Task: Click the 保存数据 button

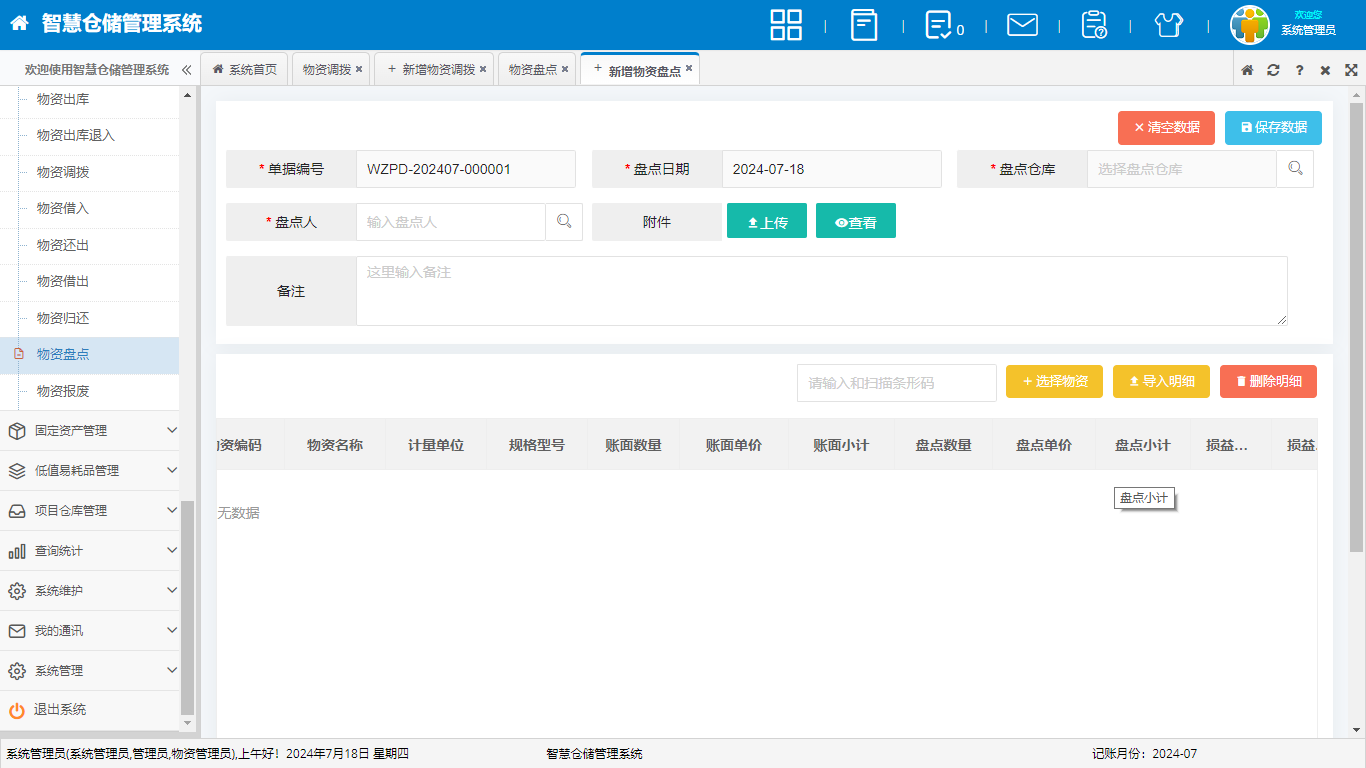Action: 1273,128
